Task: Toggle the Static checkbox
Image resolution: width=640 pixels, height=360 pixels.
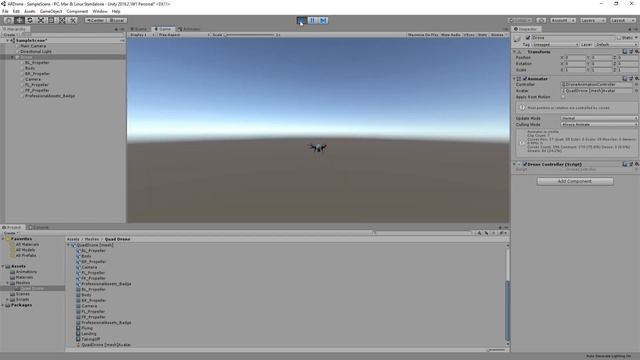Action: (619, 38)
